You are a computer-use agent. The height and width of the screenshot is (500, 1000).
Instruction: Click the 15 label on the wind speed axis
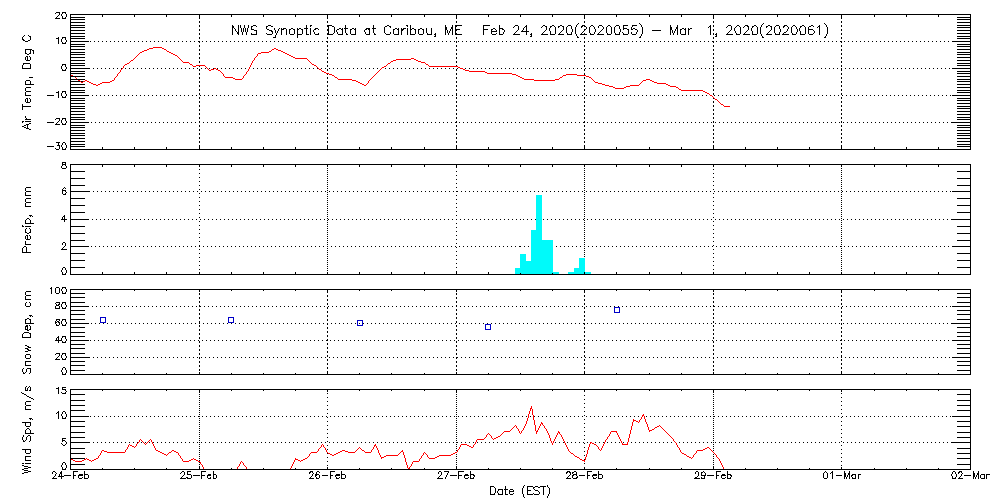(59, 391)
